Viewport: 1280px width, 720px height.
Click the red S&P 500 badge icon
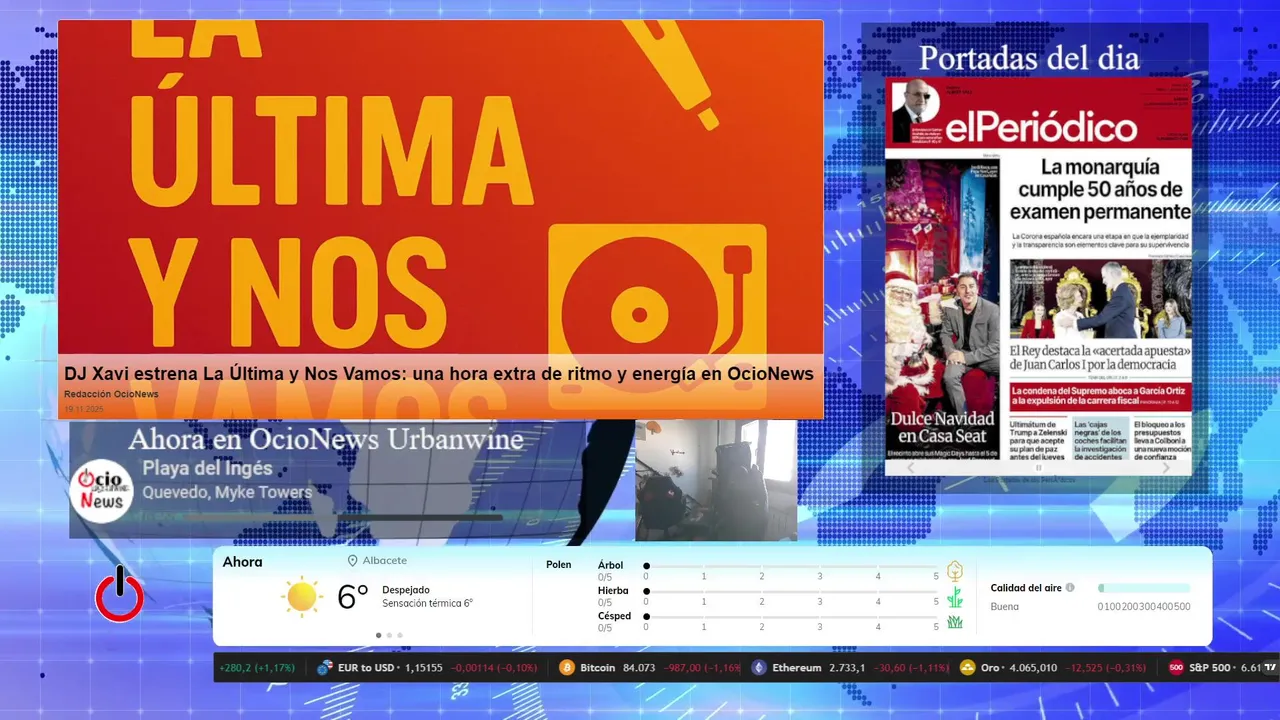[1176, 668]
